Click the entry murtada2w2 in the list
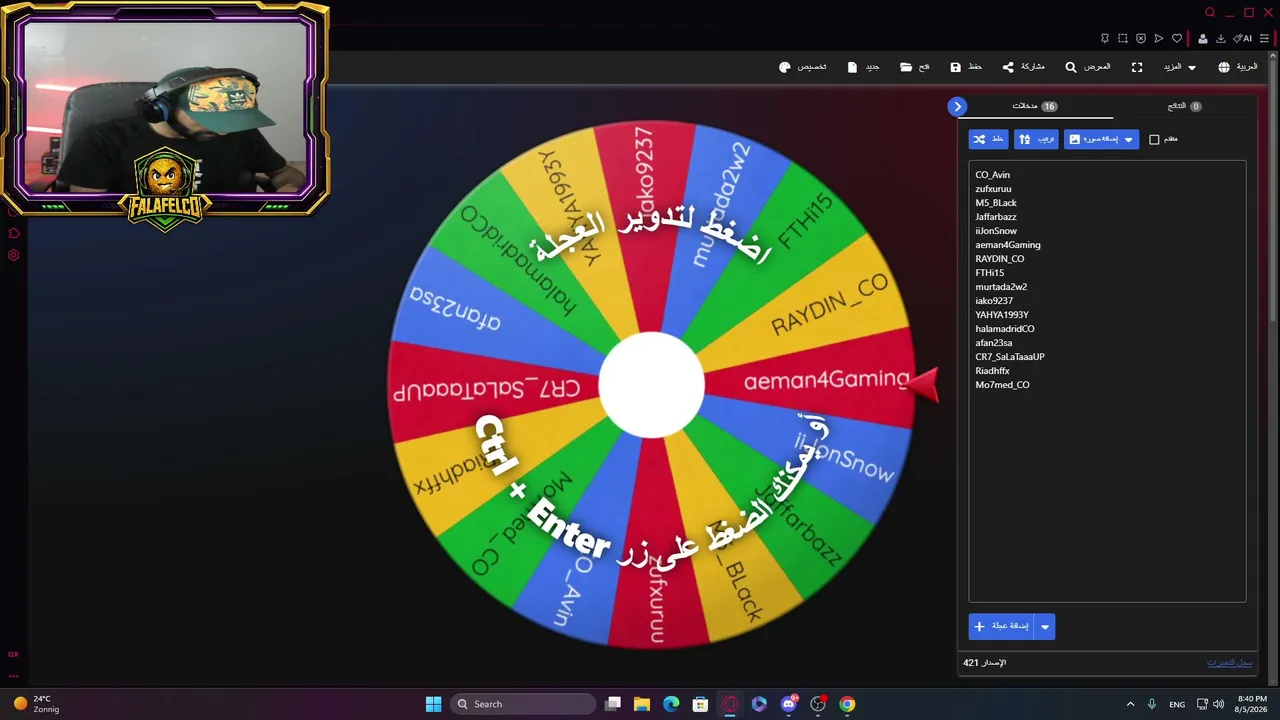 1001,287
